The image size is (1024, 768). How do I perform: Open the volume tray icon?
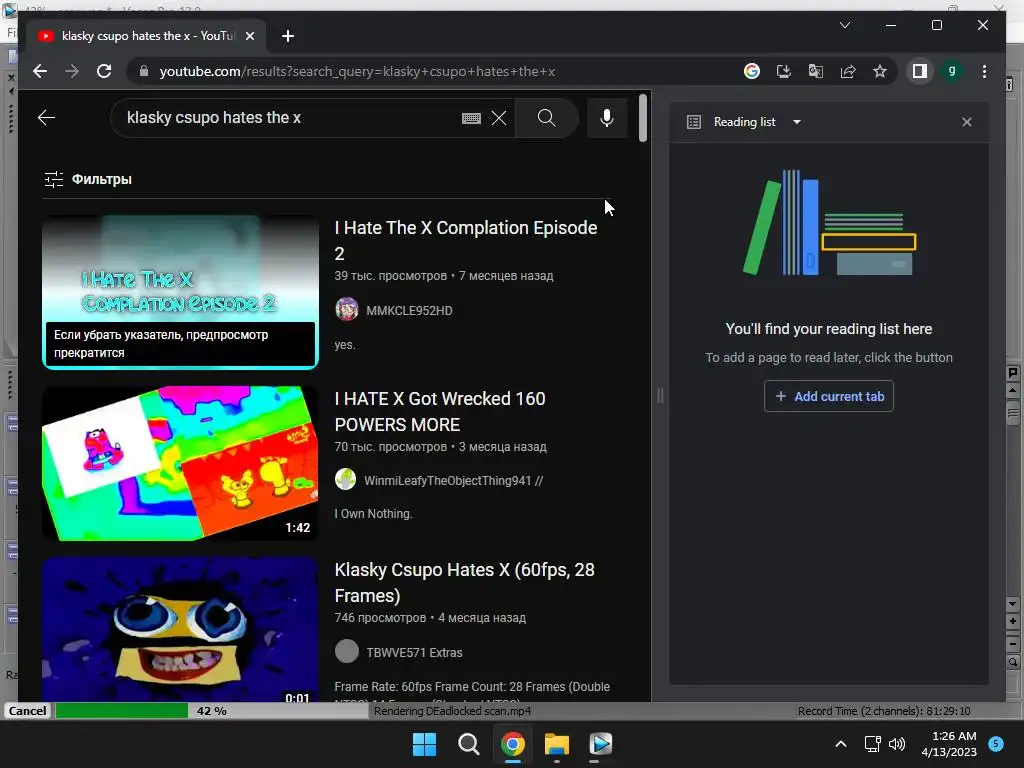tap(897, 744)
